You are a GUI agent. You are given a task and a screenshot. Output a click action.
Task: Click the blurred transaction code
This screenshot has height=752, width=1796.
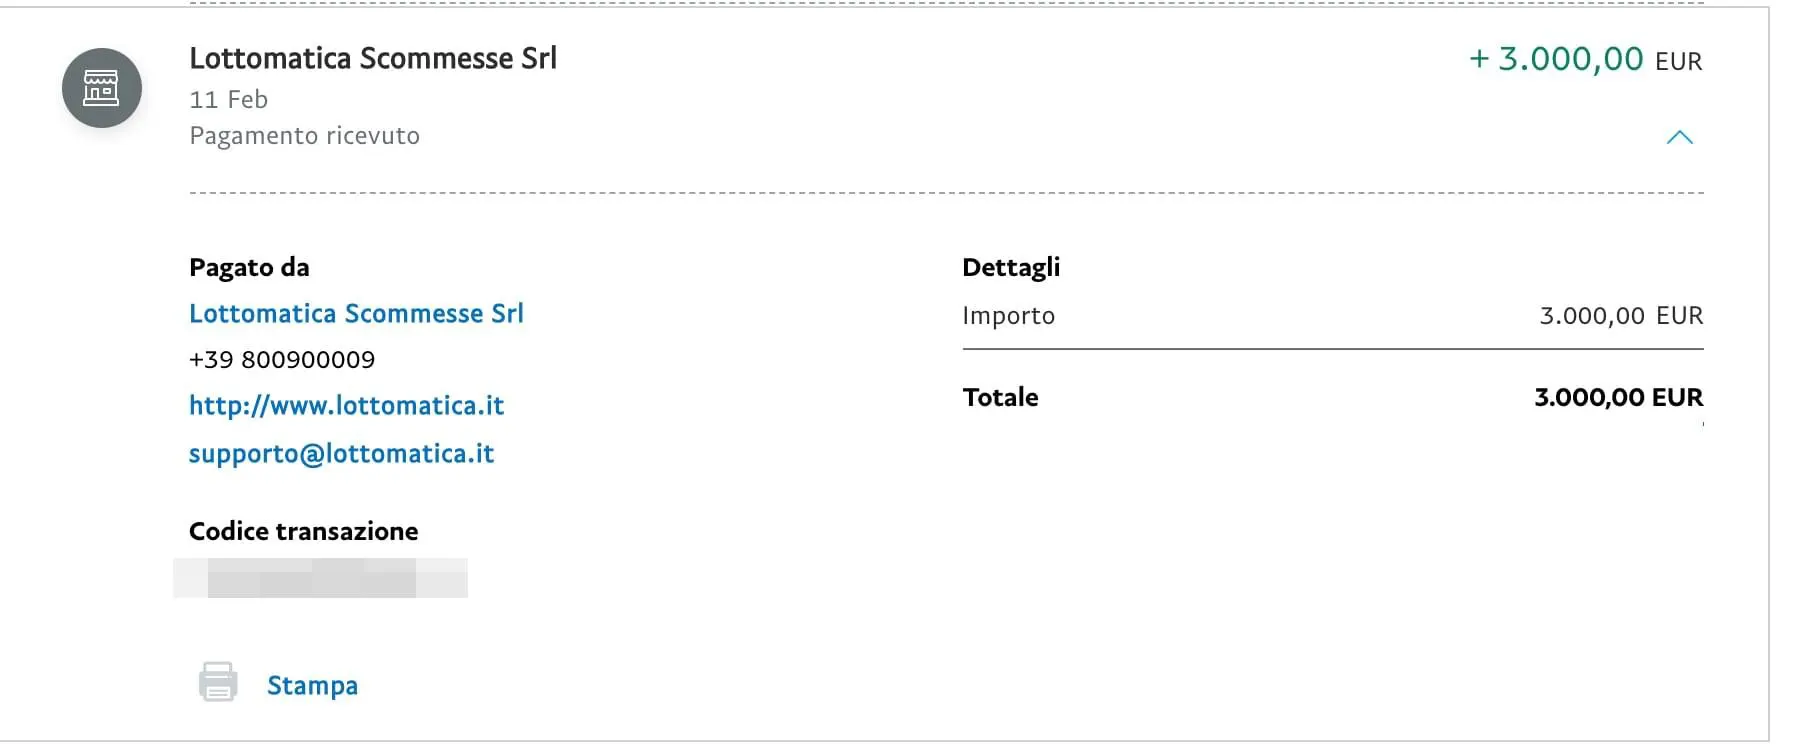click(x=320, y=578)
